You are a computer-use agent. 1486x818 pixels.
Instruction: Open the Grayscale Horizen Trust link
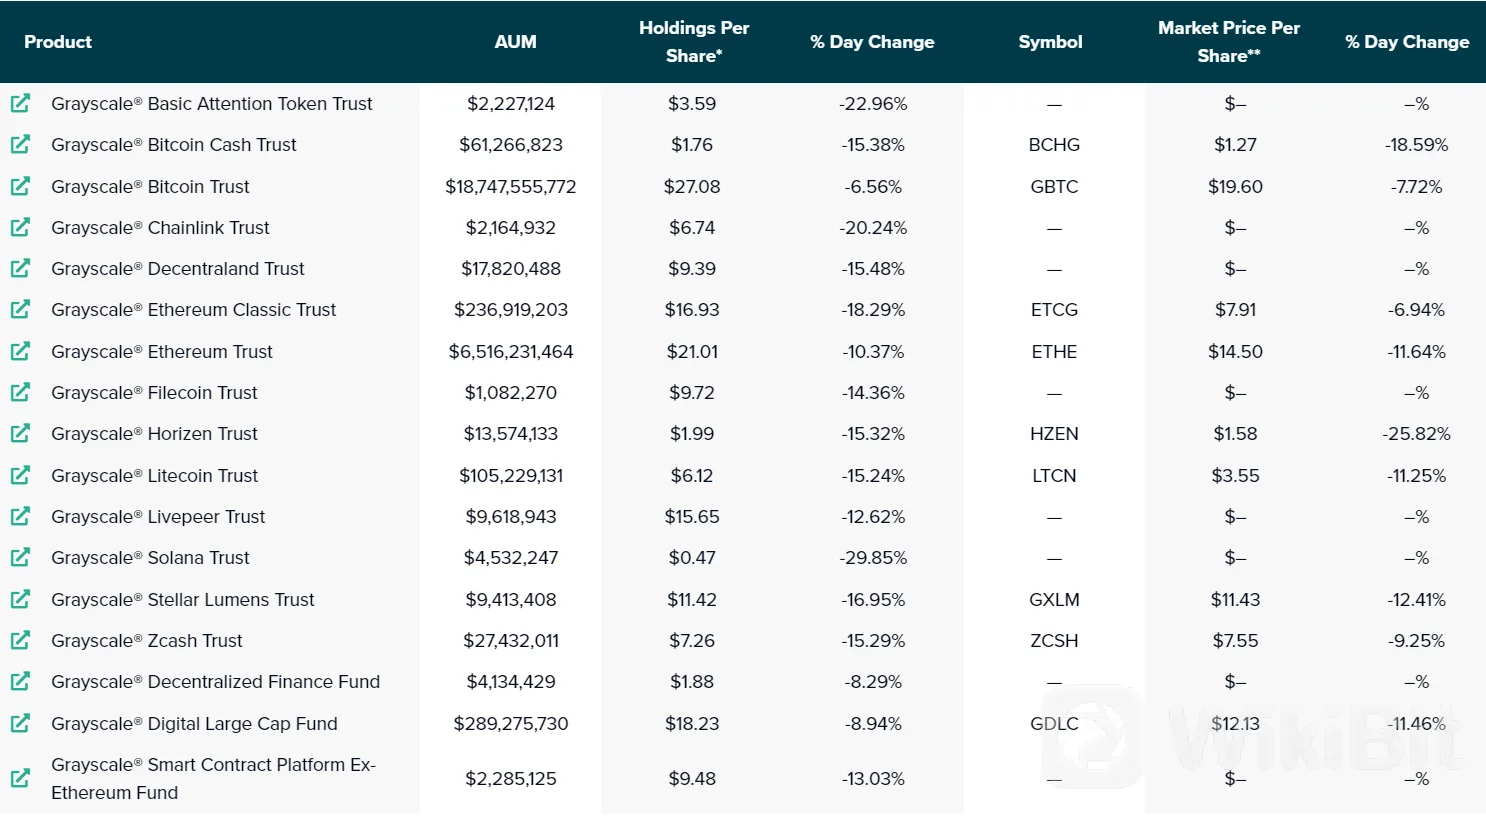click(154, 434)
